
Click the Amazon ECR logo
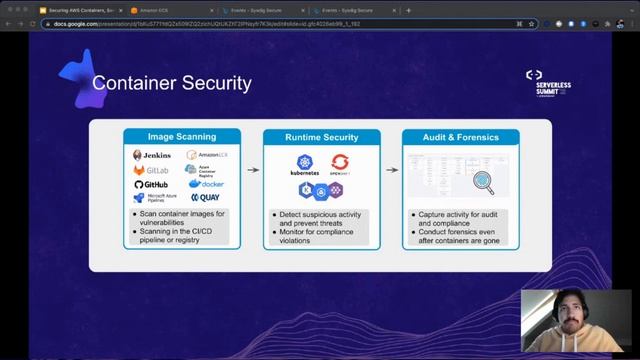point(207,155)
